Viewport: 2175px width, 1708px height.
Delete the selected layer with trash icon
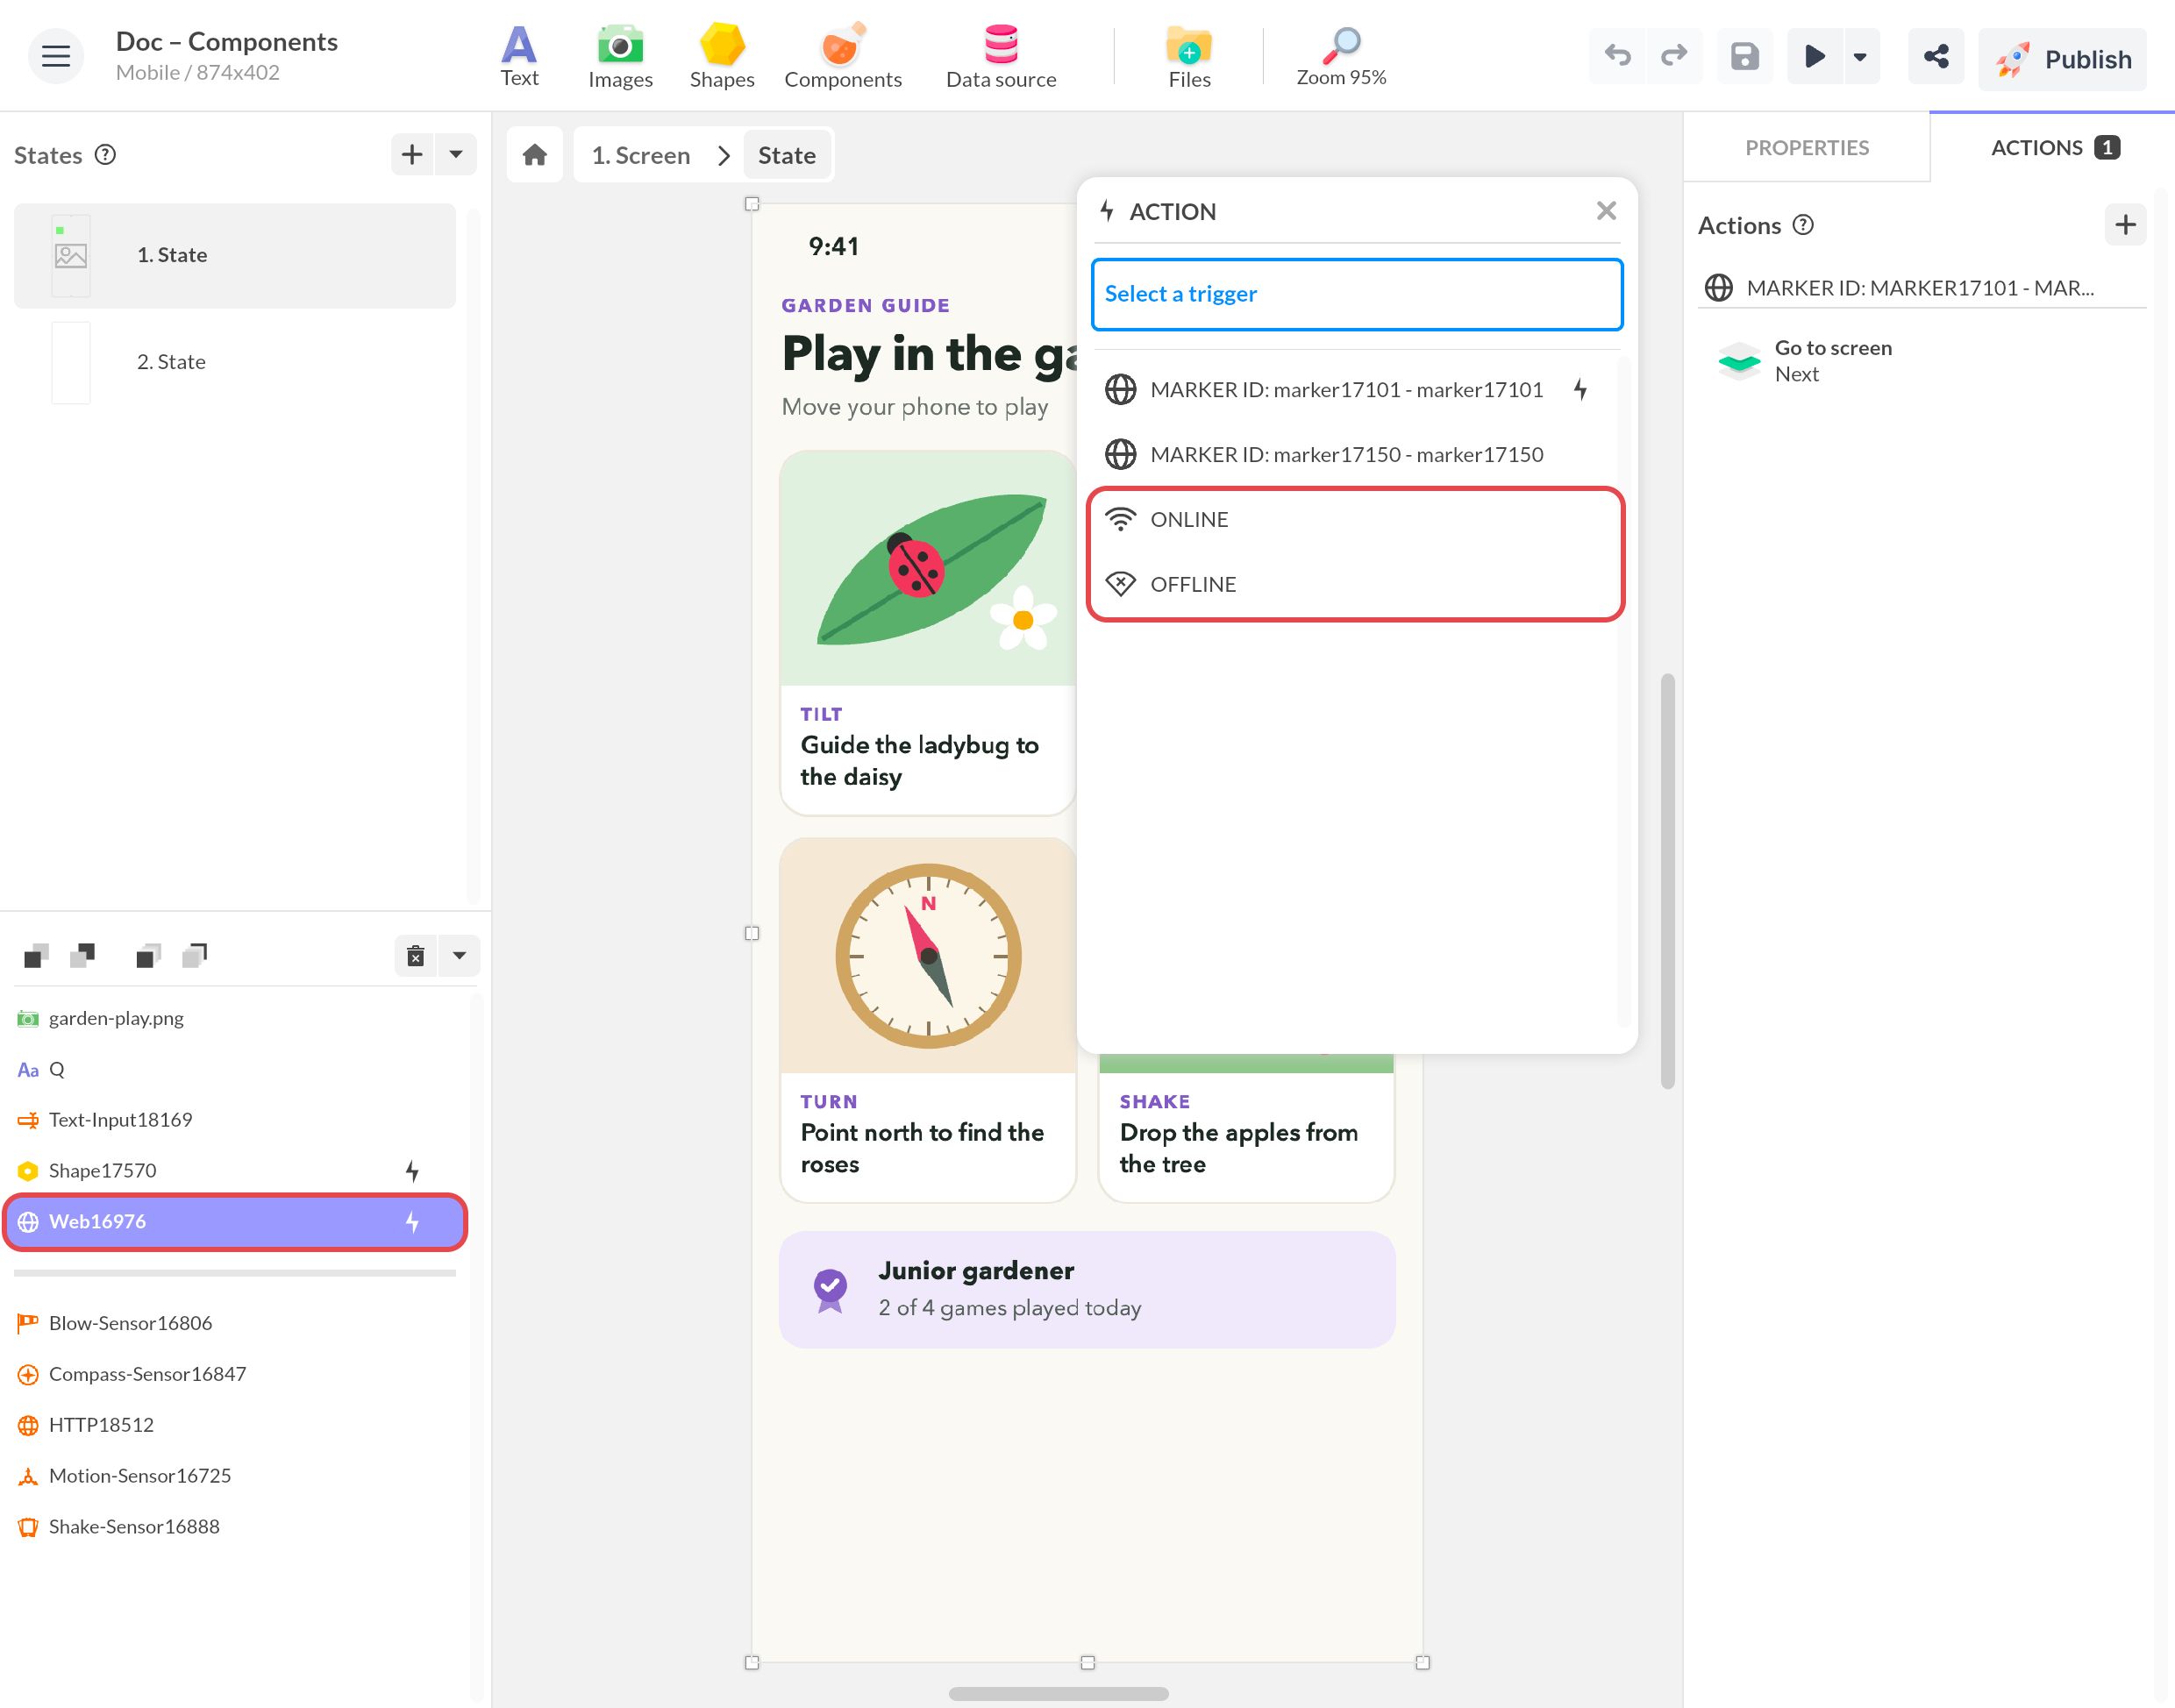point(416,955)
